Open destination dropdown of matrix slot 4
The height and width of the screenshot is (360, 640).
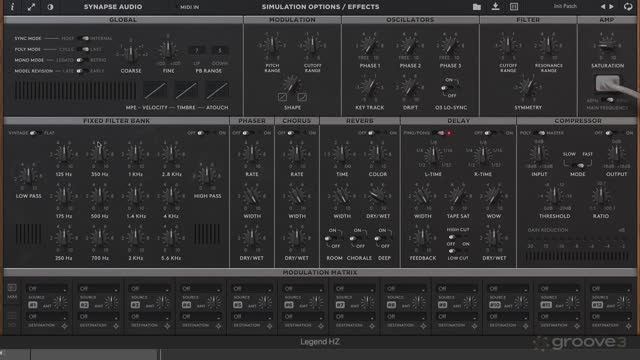click(x=200, y=316)
